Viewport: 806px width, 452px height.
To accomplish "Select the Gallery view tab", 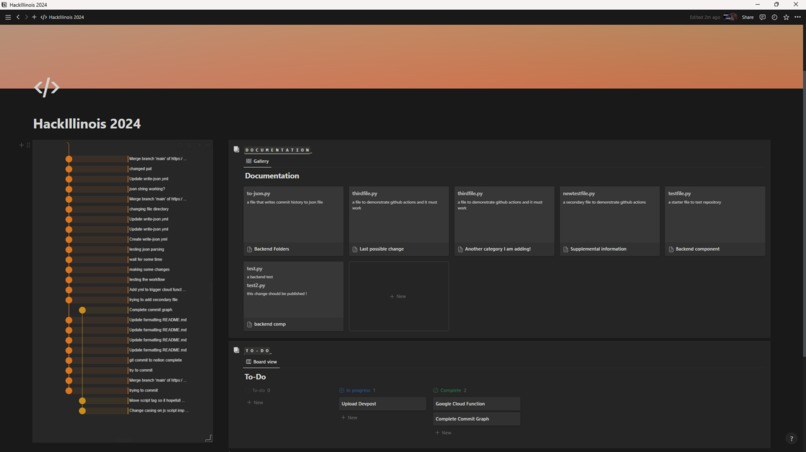I will point(257,161).
